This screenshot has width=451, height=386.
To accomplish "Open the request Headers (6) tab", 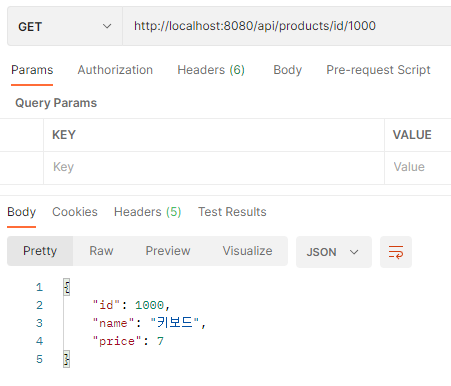I will [211, 70].
